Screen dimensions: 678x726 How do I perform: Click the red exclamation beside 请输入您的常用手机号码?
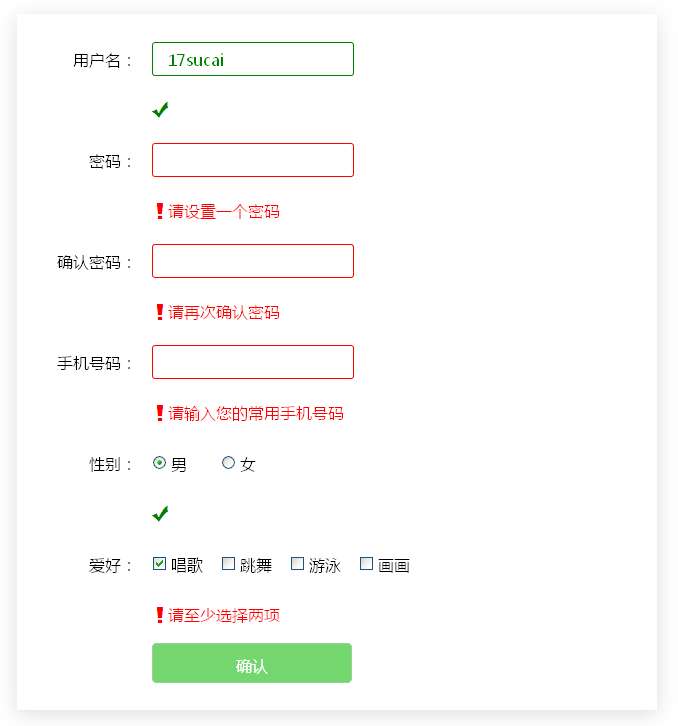pyautogui.click(x=159, y=413)
